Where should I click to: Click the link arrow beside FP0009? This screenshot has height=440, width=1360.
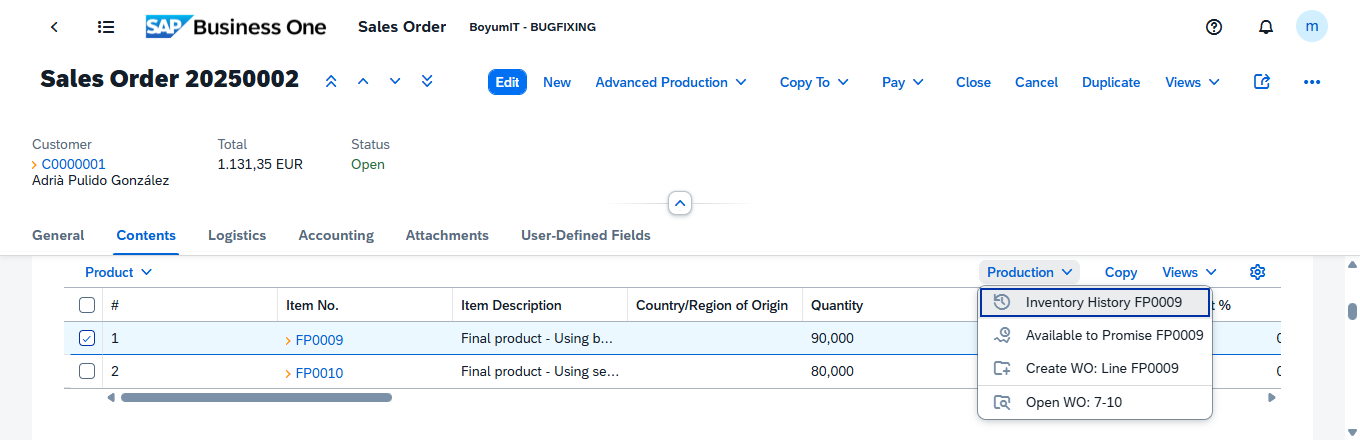[x=288, y=340]
